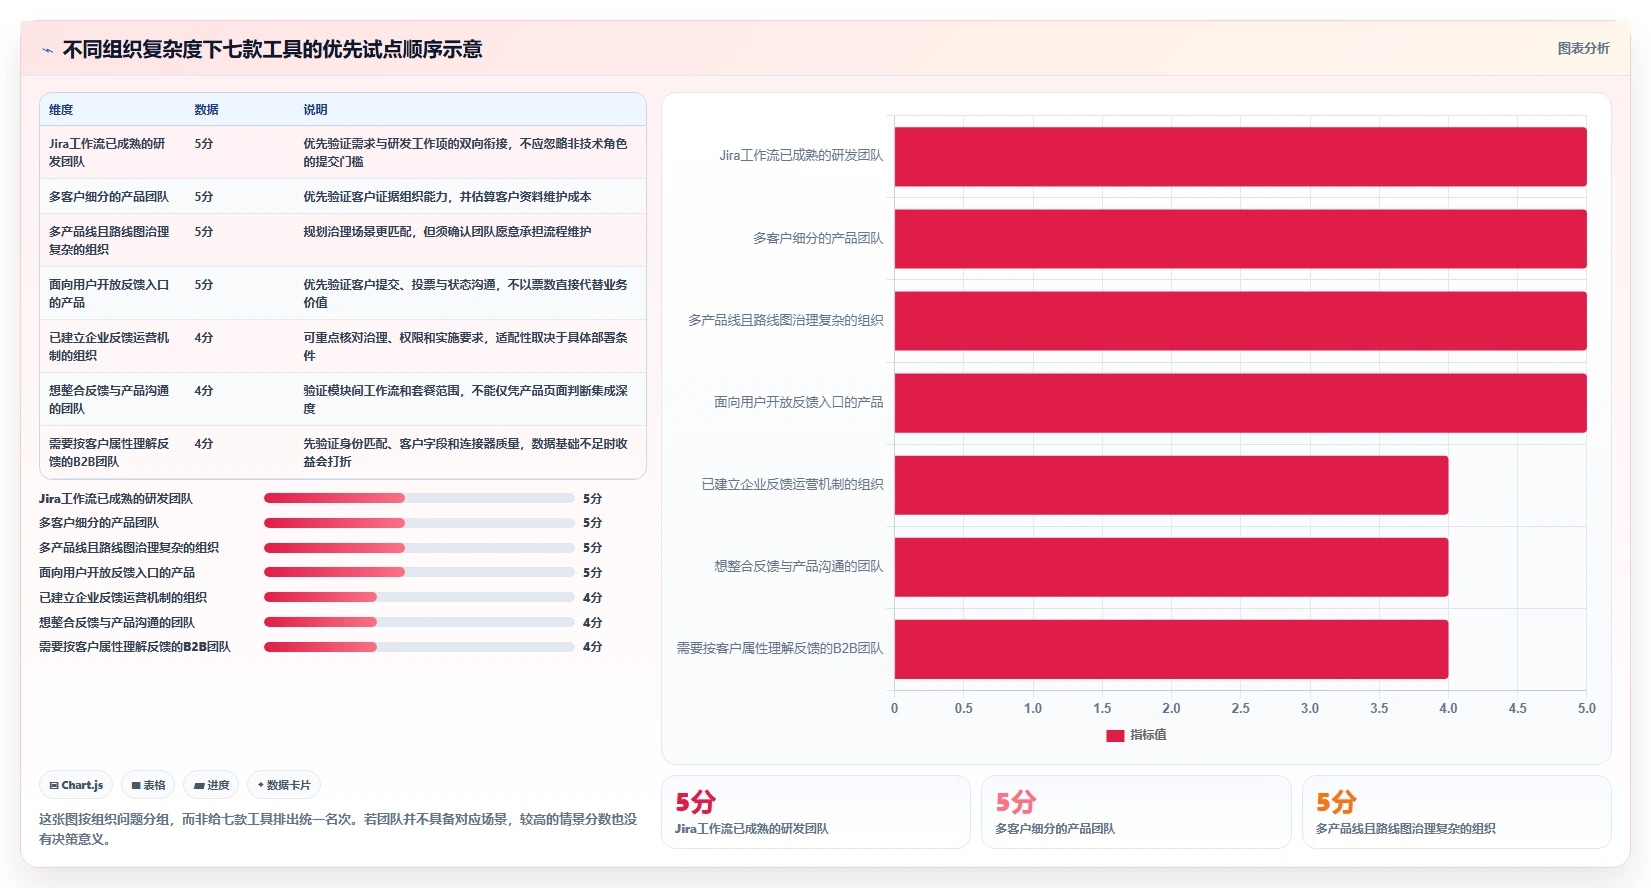1651x888 pixels.
Task: Select table row 面向用户开放反馈入口的产品
Action: click(343, 293)
